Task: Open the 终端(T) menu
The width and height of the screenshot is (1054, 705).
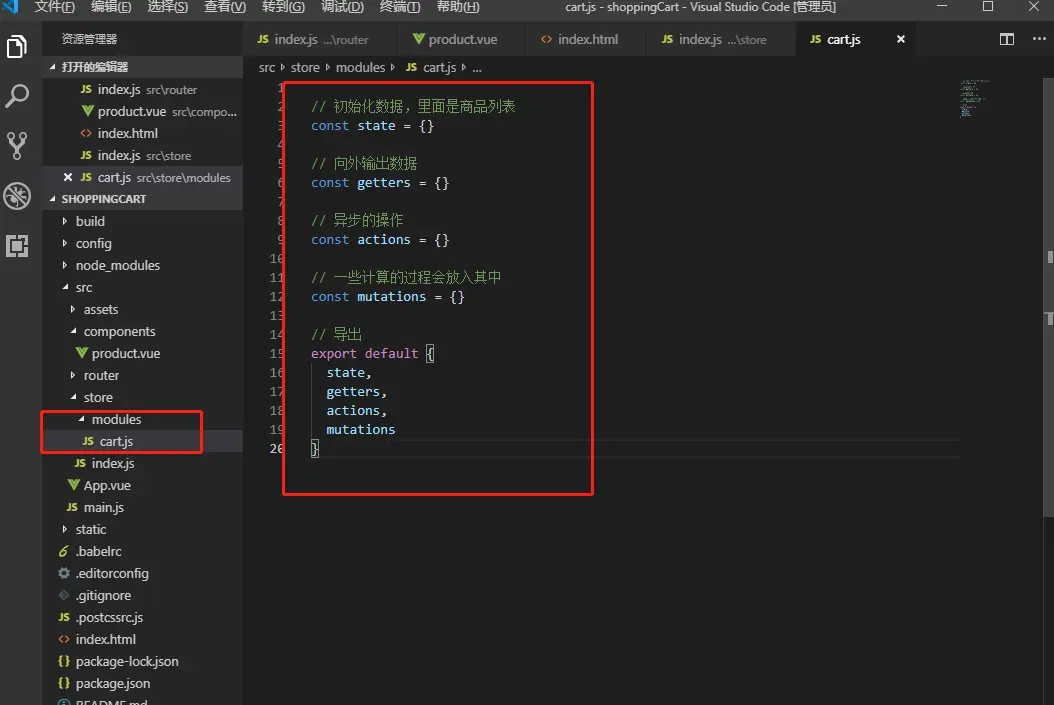Action: [400, 7]
